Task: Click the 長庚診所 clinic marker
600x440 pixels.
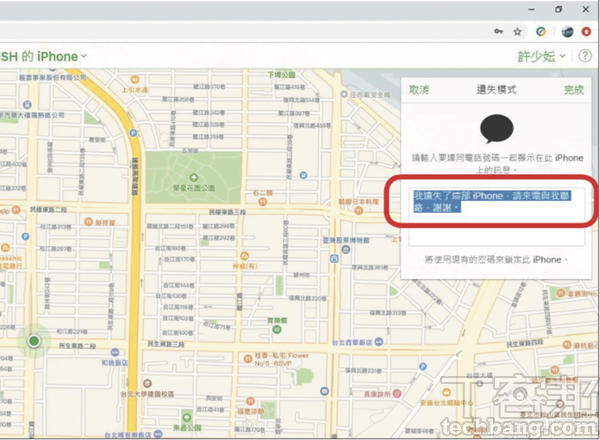Action: click(x=398, y=393)
